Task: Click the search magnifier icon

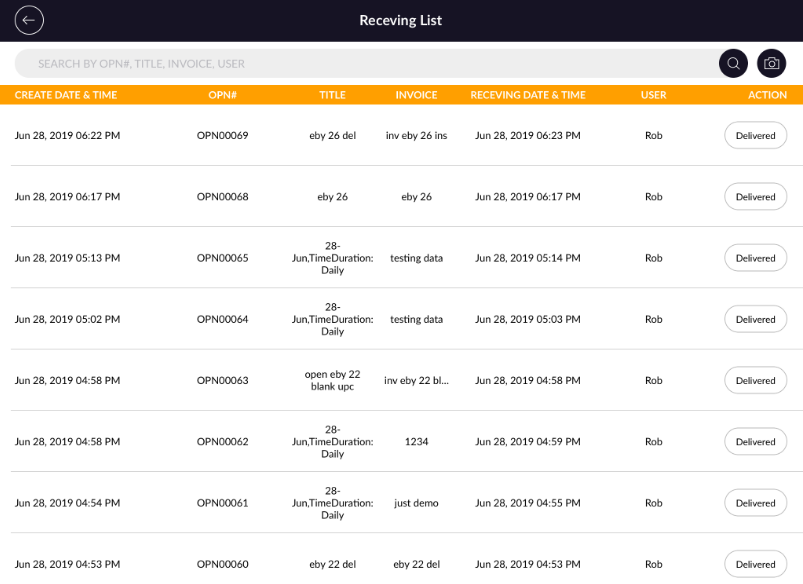Action: click(733, 63)
